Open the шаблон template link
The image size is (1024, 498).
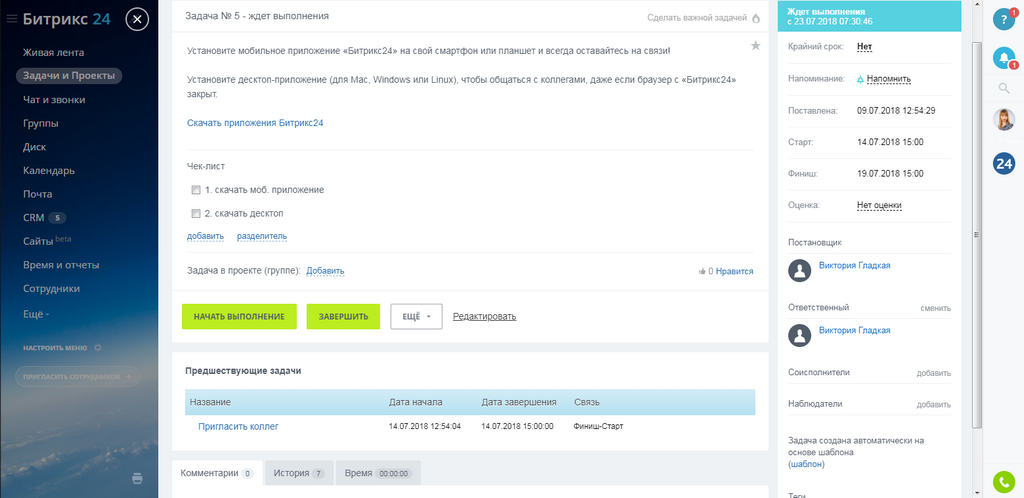tap(807, 465)
